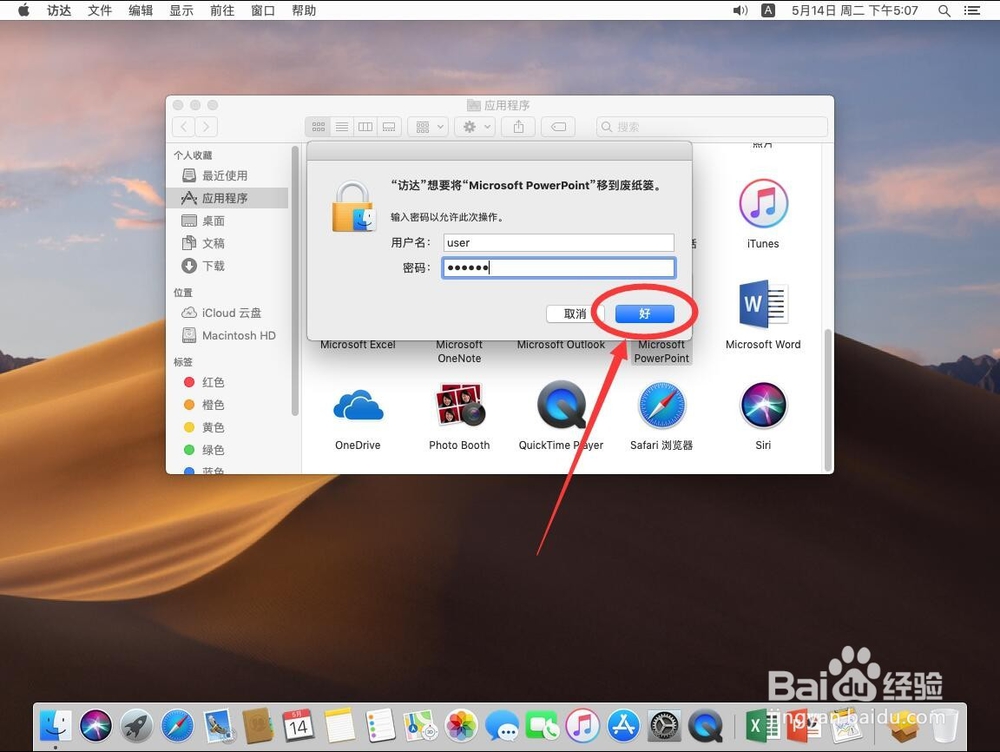This screenshot has height=752, width=1000.
Task: Go forward with Finder forward arrow
Action: coord(206,126)
